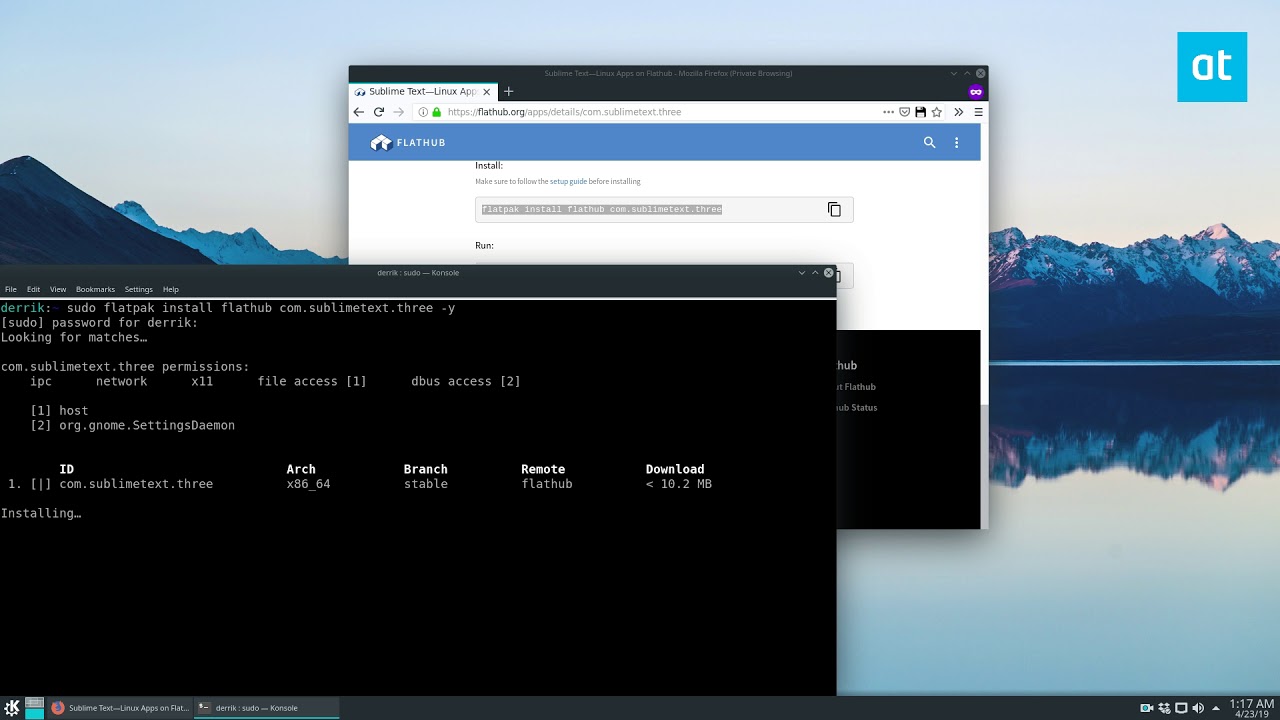This screenshot has width=1280, height=720.
Task: Open Konsole View menu
Action: coord(58,289)
